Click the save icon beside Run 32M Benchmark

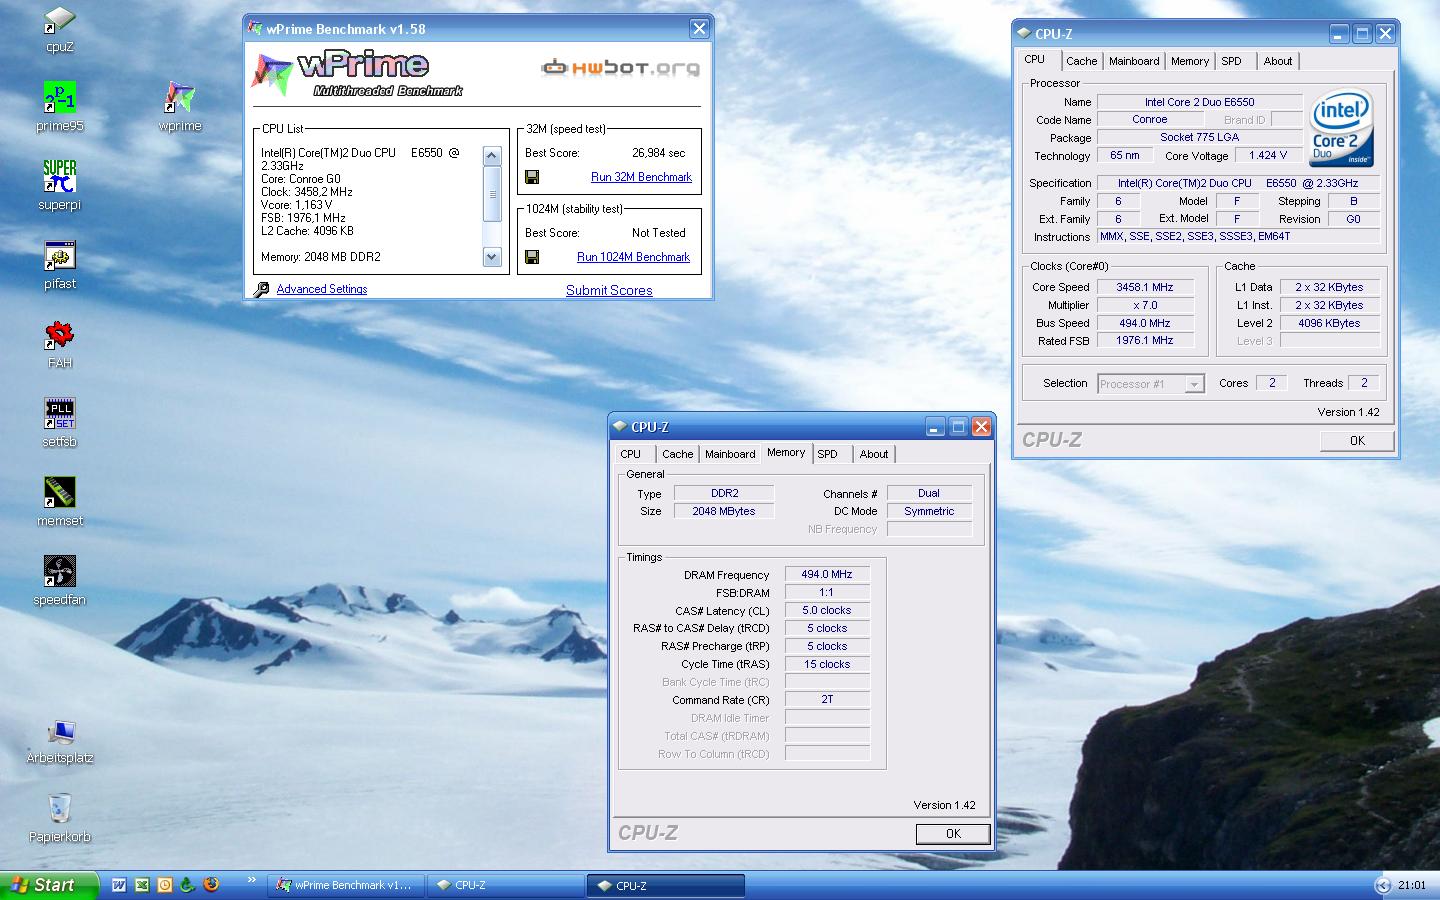pyautogui.click(x=532, y=177)
